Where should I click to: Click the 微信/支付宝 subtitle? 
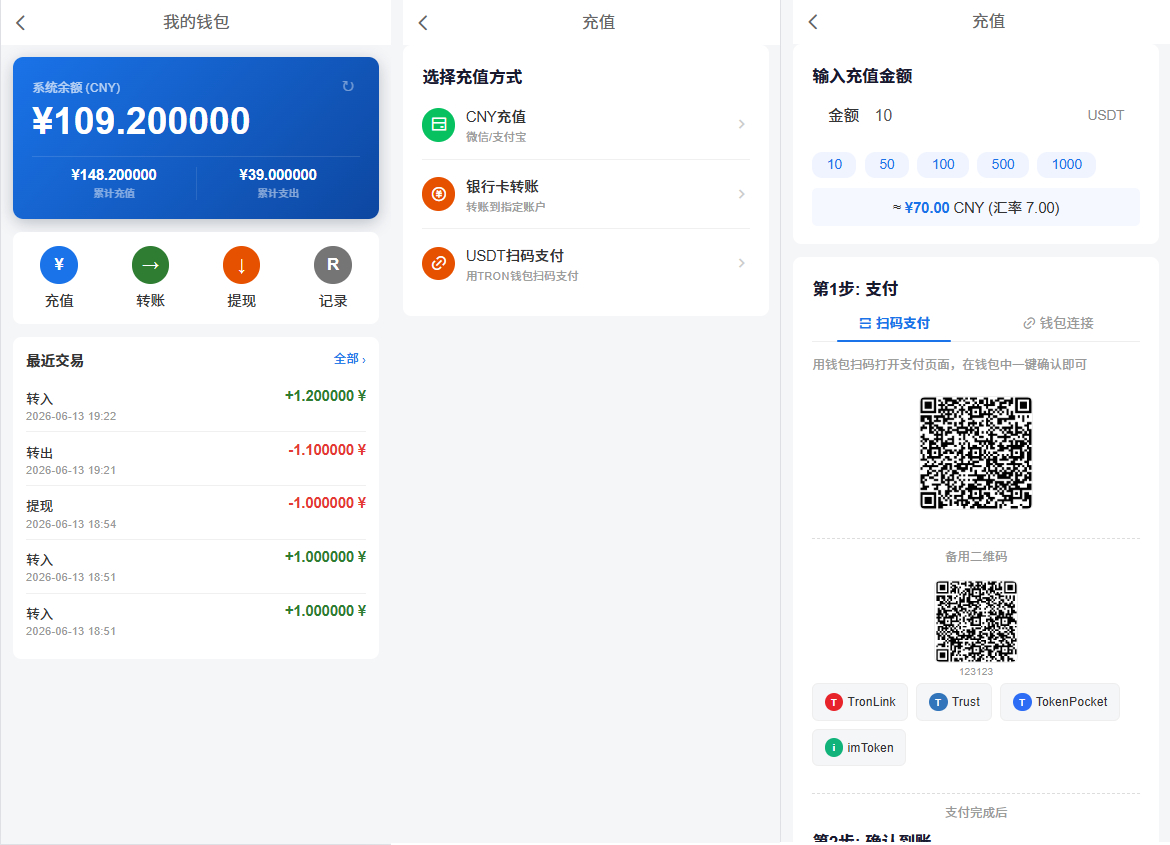click(496, 137)
